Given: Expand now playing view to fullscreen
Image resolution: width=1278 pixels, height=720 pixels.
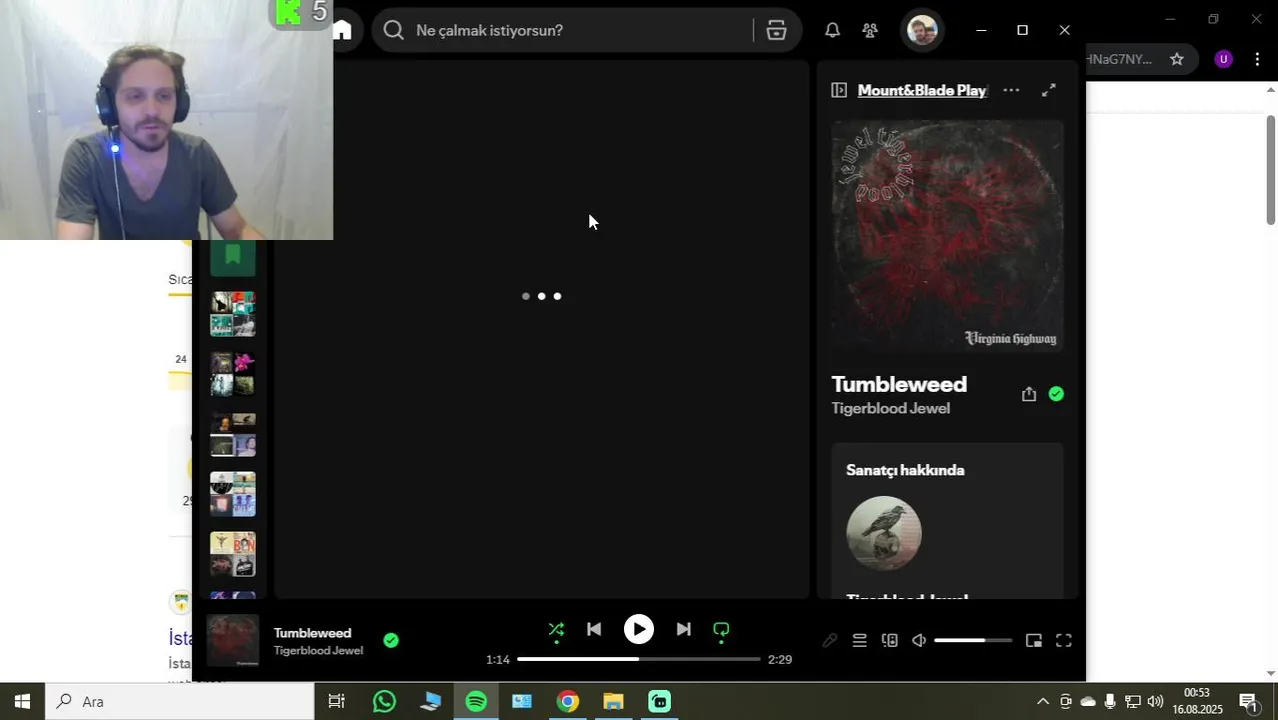Looking at the screenshot, I should pos(1049,90).
